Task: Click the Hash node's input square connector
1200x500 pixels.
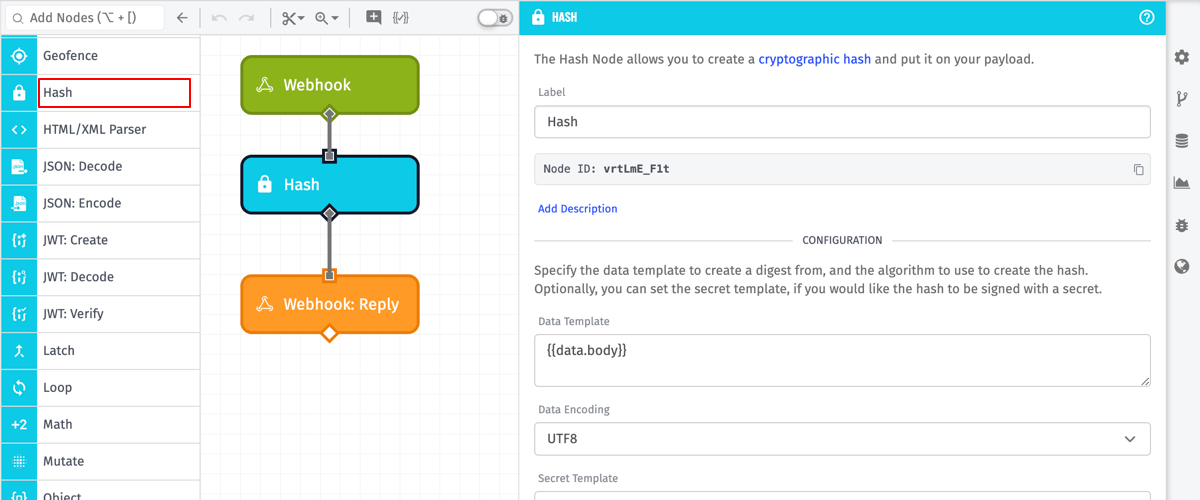Action: tap(330, 155)
